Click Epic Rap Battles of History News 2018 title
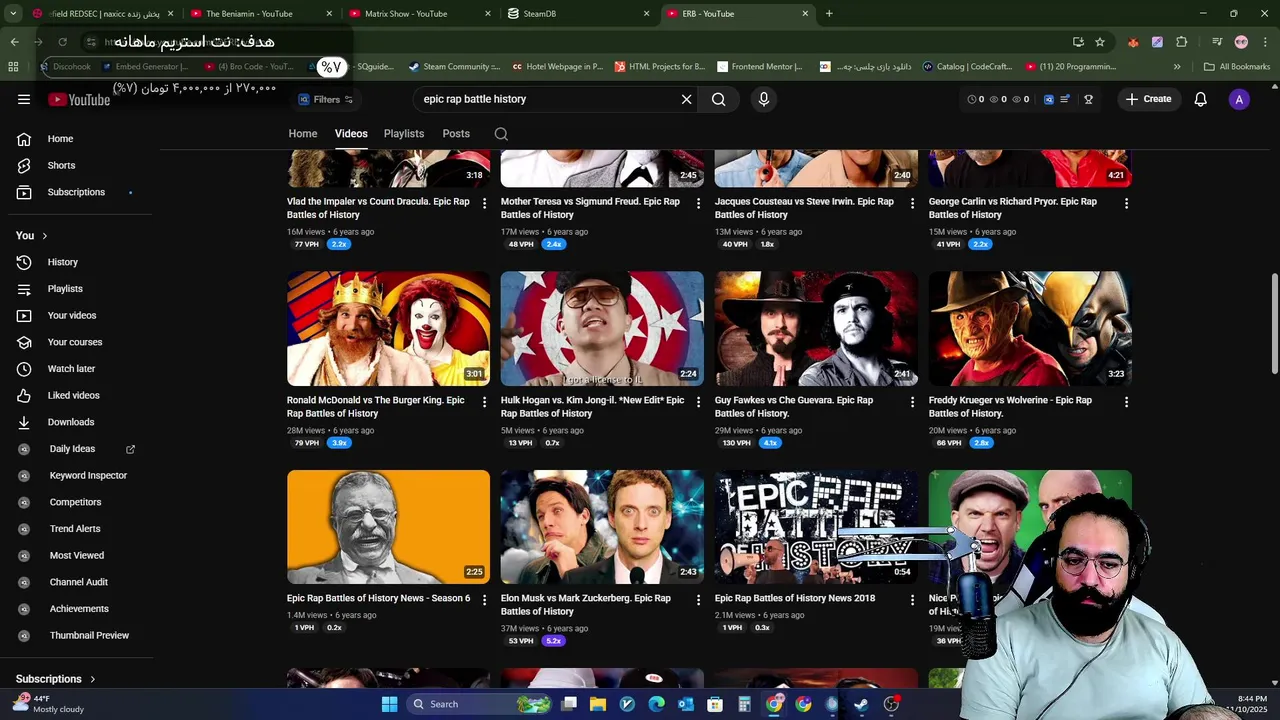1280x720 pixels. click(x=795, y=598)
